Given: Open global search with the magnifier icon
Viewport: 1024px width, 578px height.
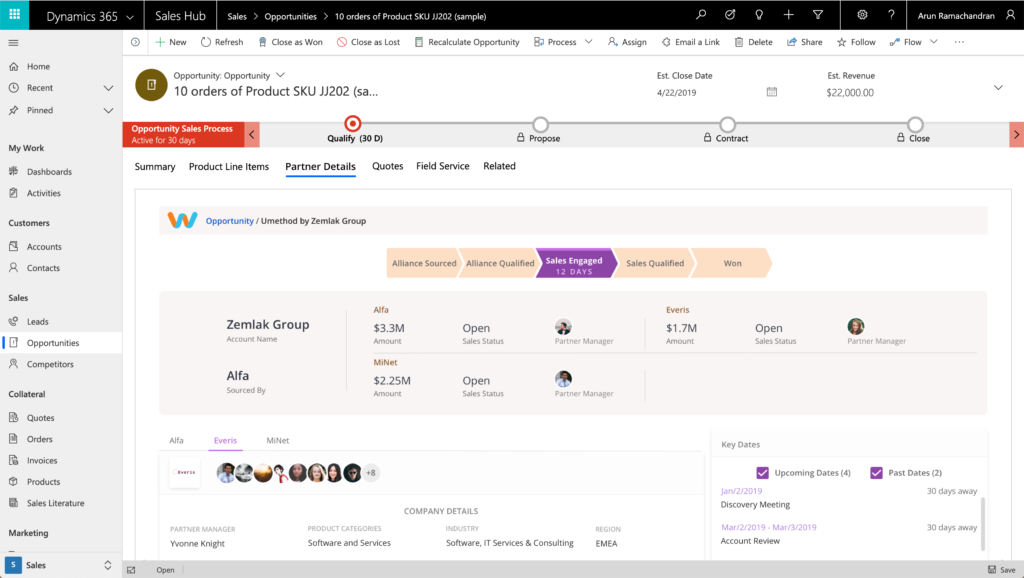Looking at the screenshot, I should 700,15.
